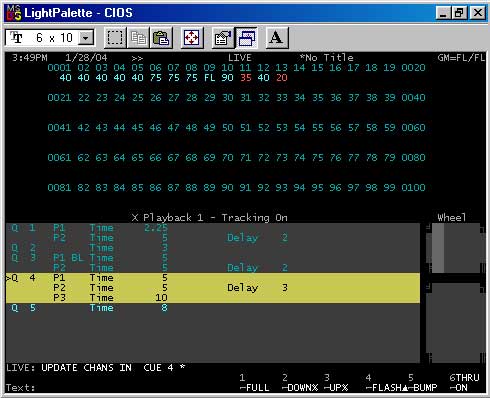Click the P3 Time 10 row

(213, 298)
